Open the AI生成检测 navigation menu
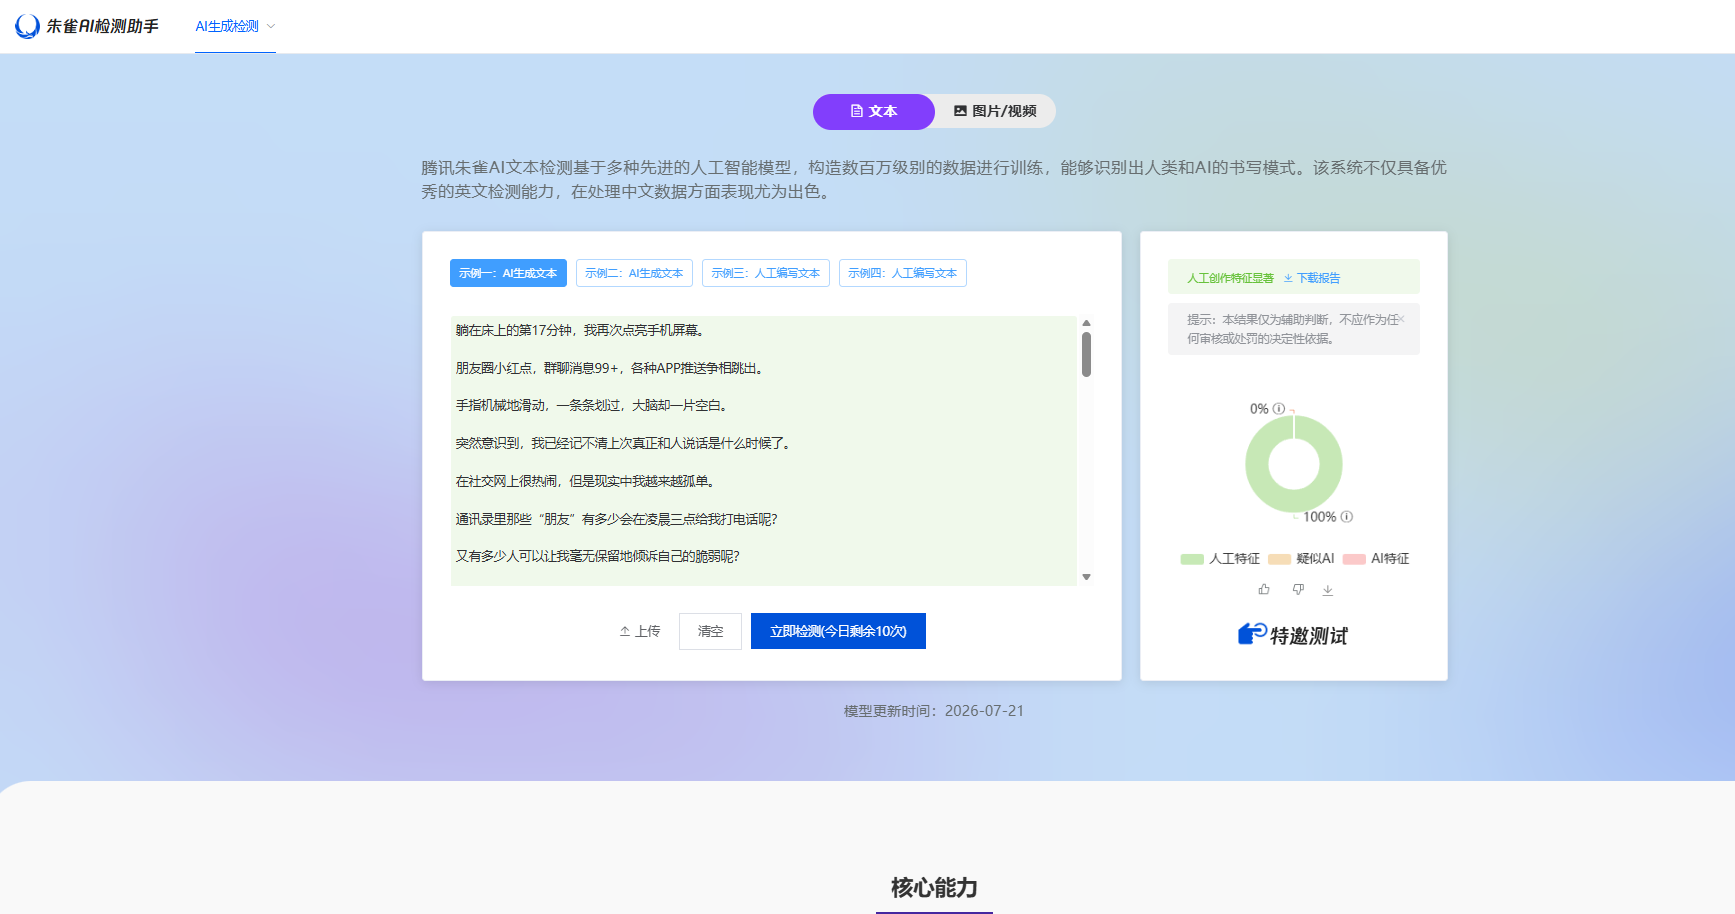Image resolution: width=1735 pixels, height=914 pixels. [x=235, y=26]
